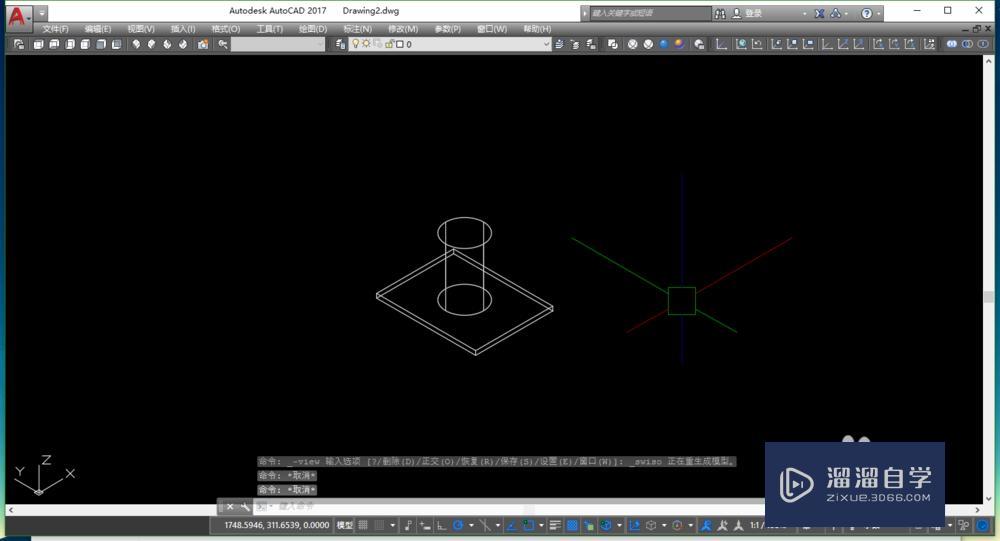Set UCS to World icon
The image size is (1000, 541).
click(x=741, y=44)
